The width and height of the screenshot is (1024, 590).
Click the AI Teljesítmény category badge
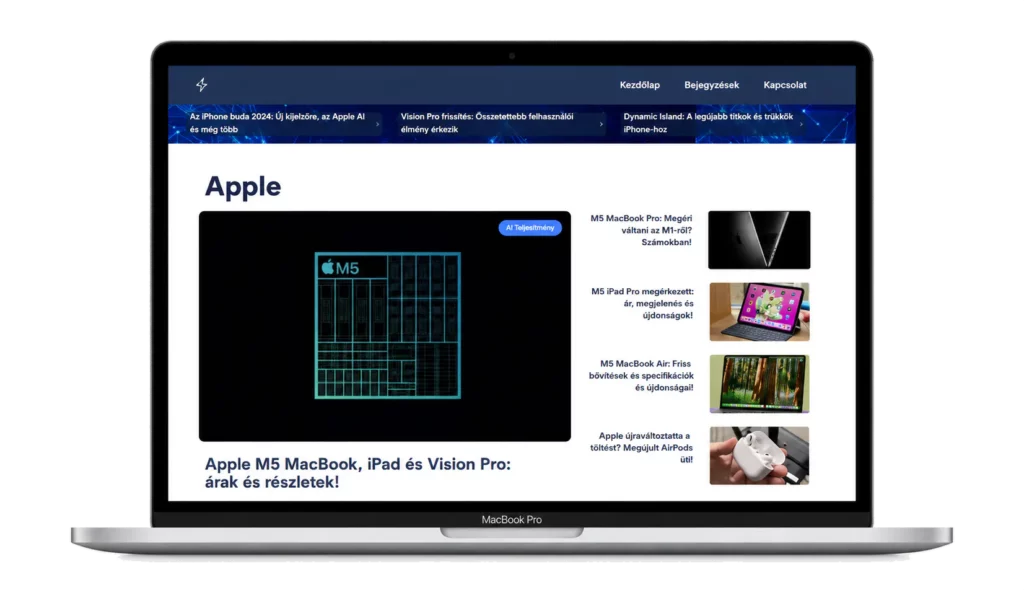(530, 227)
